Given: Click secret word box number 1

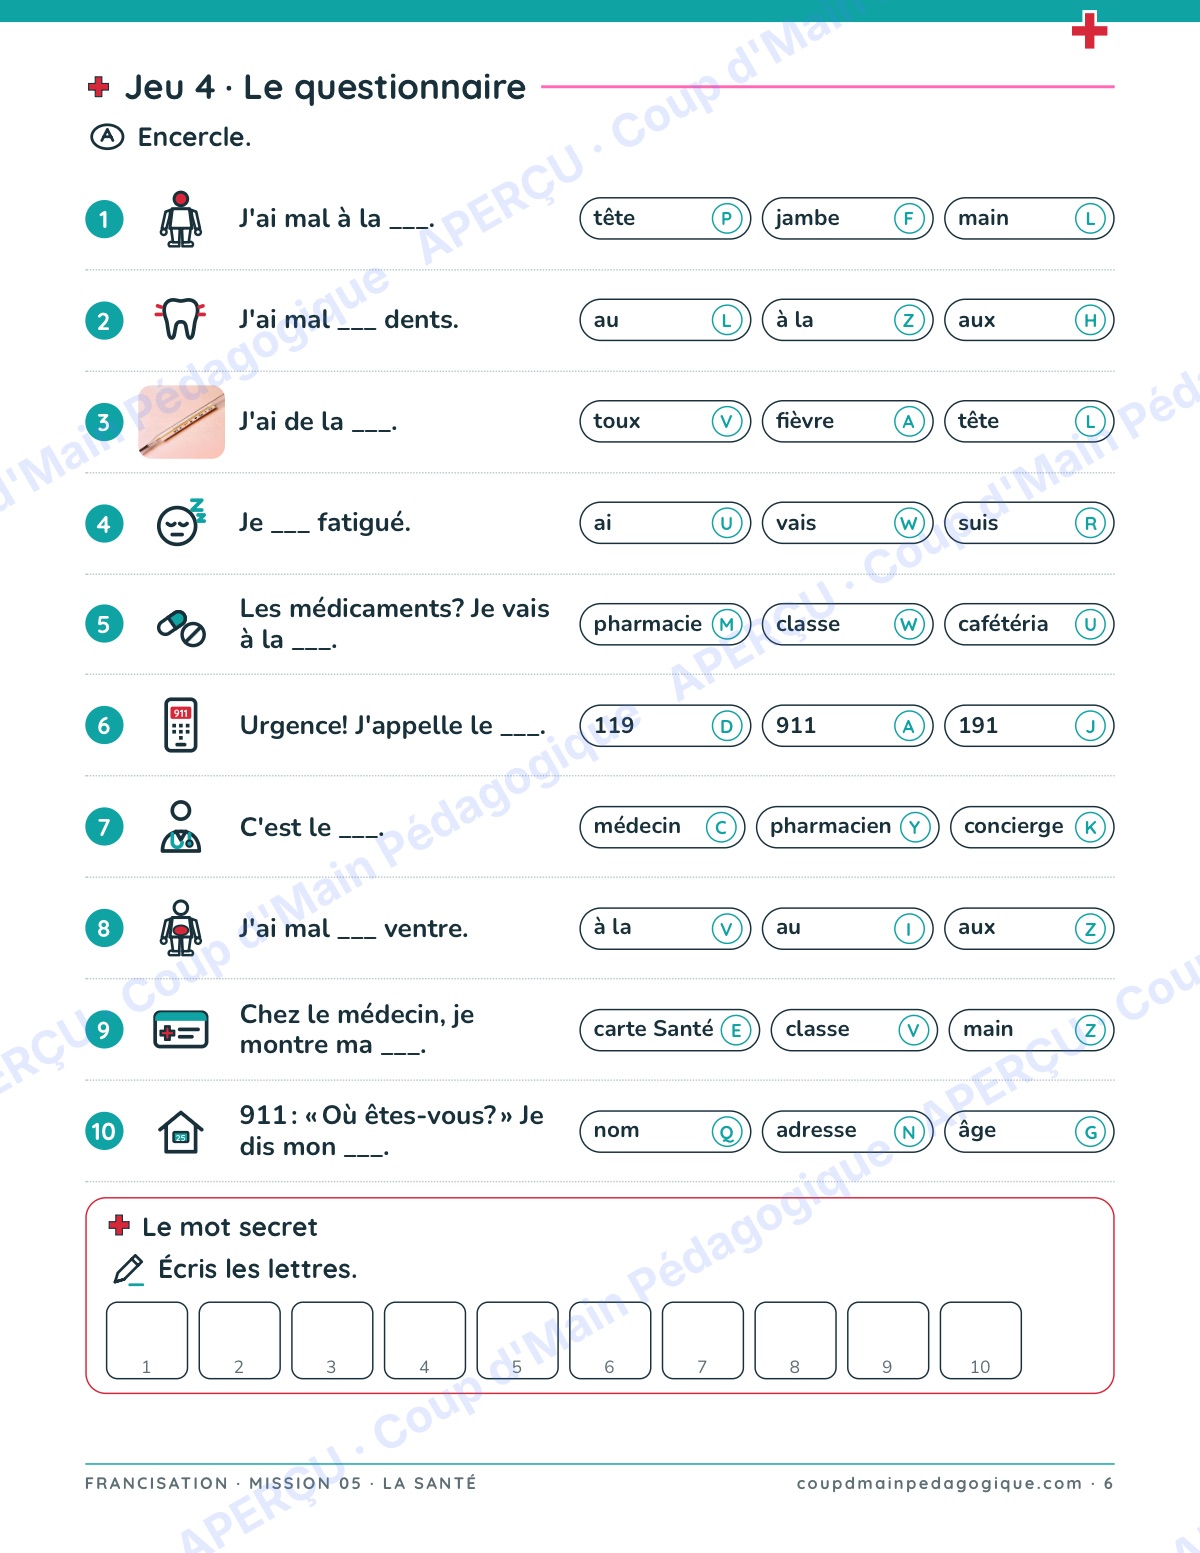Looking at the screenshot, I should pyautogui.click(x=147, y=1341).
